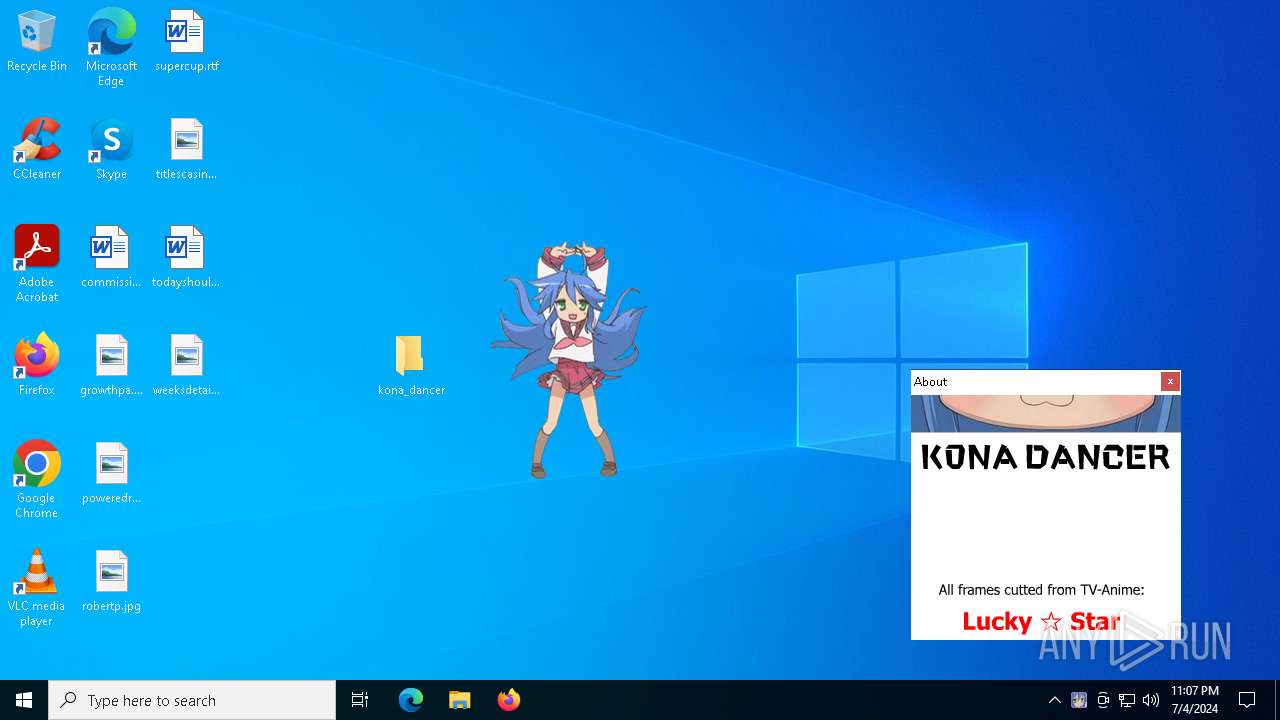Select the Firefox desktop shortcut
The width and height of the screenshot is (1280, 720).
coord(37,365)
